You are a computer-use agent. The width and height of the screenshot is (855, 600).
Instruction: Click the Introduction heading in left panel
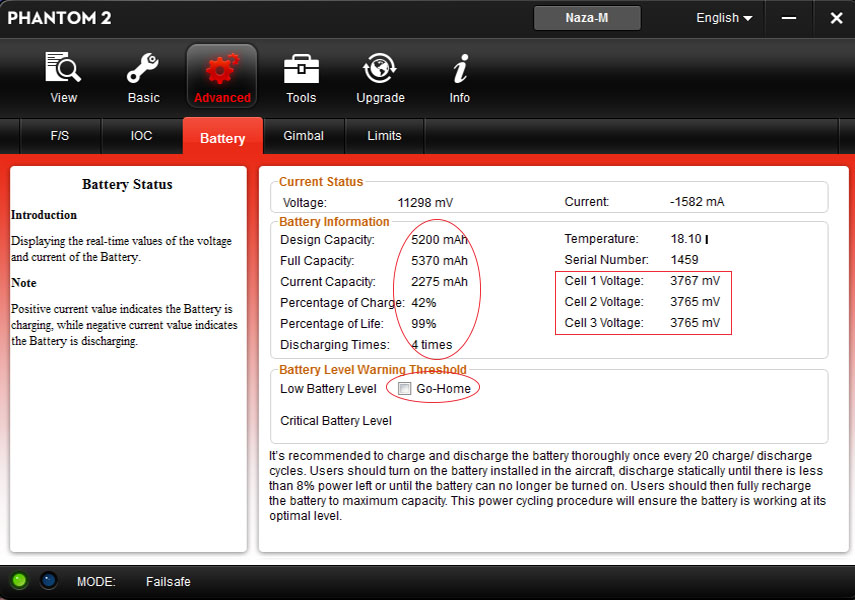click(44, 215)
